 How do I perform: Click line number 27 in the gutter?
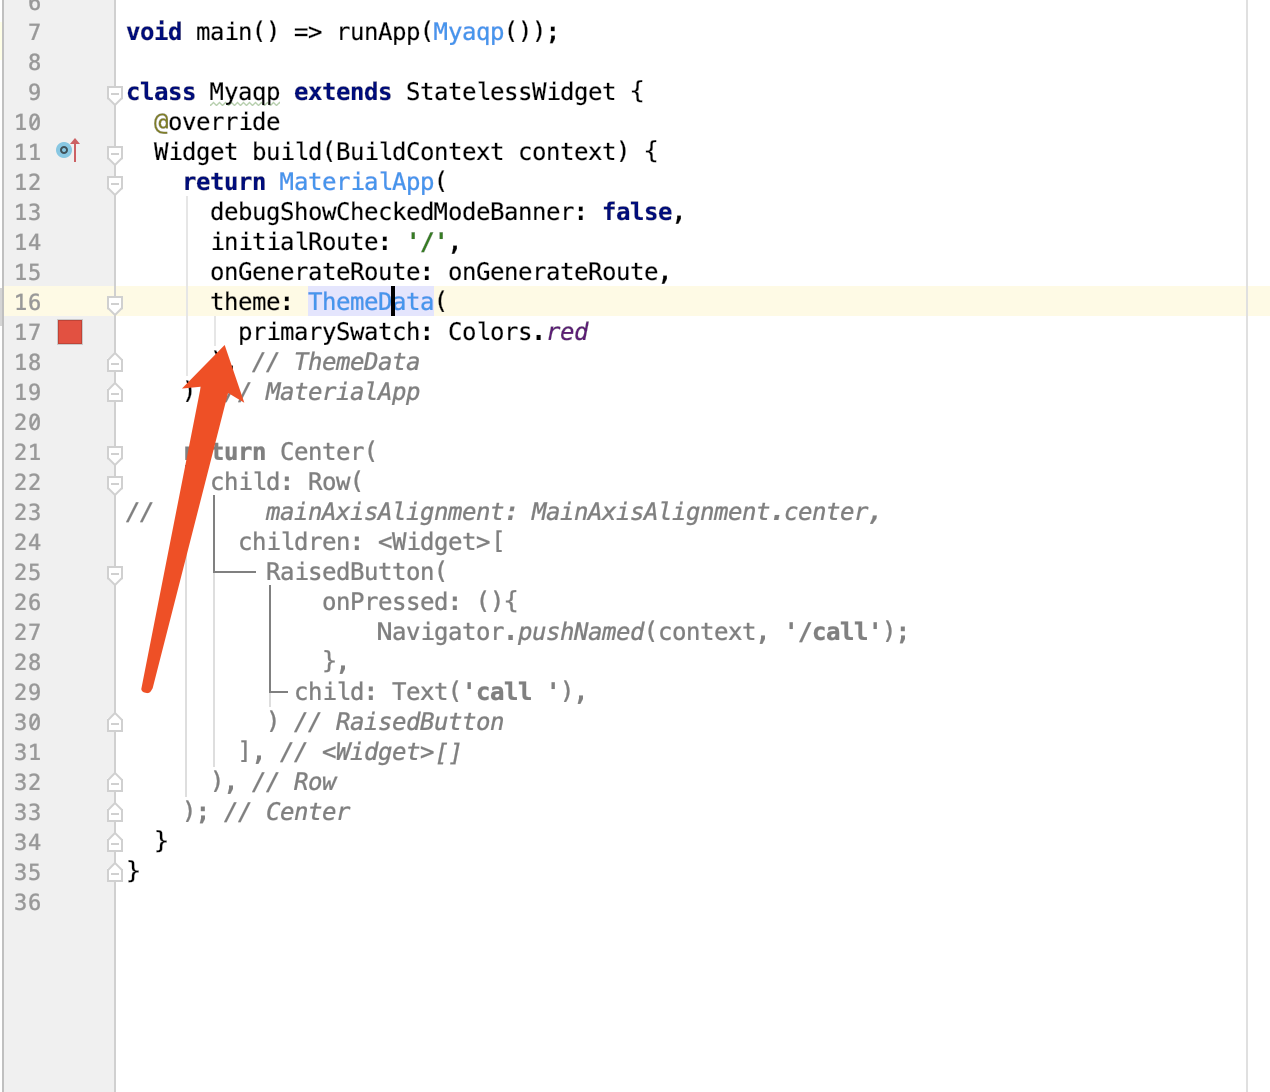pos(28,632)
